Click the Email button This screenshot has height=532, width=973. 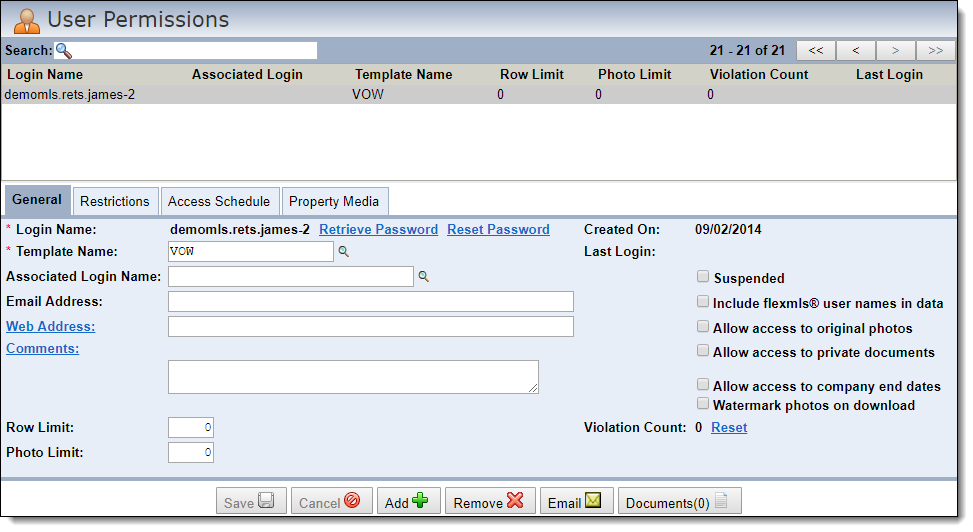click(x=576, y=501)
